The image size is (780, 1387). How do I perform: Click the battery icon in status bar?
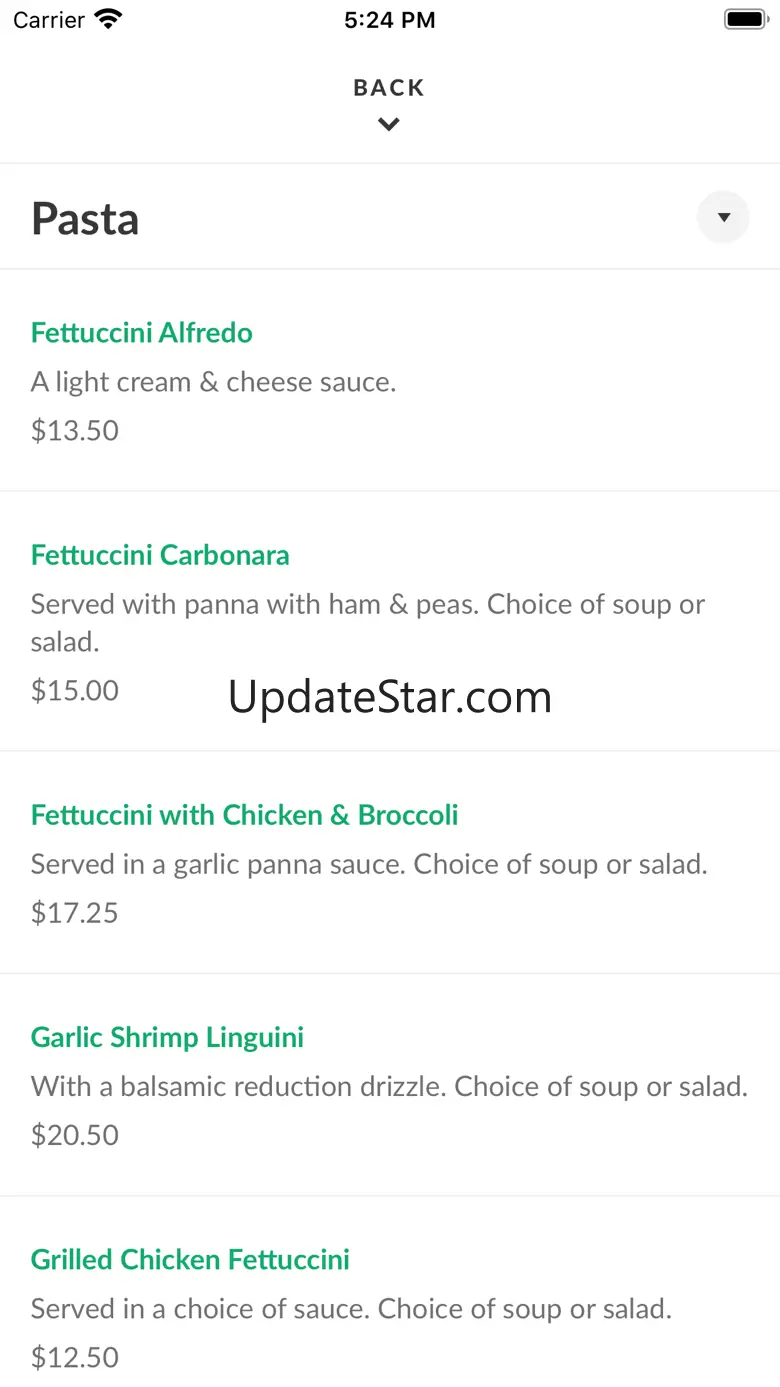tap(744, 19)
